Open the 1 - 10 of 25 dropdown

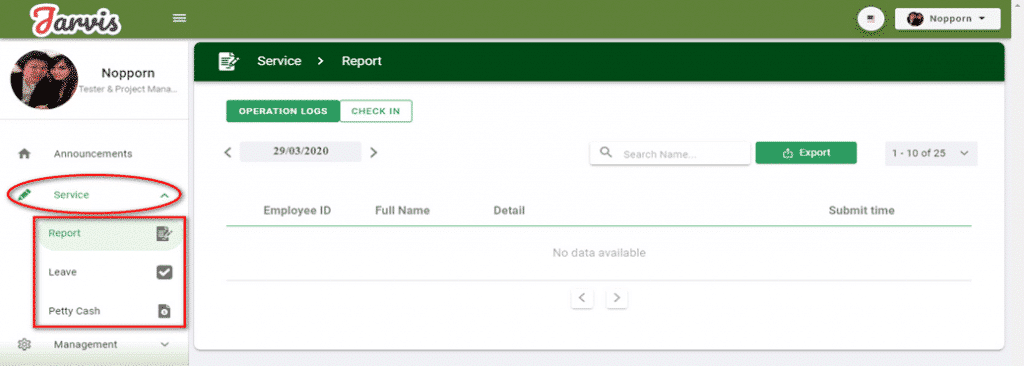pos(931,153)
